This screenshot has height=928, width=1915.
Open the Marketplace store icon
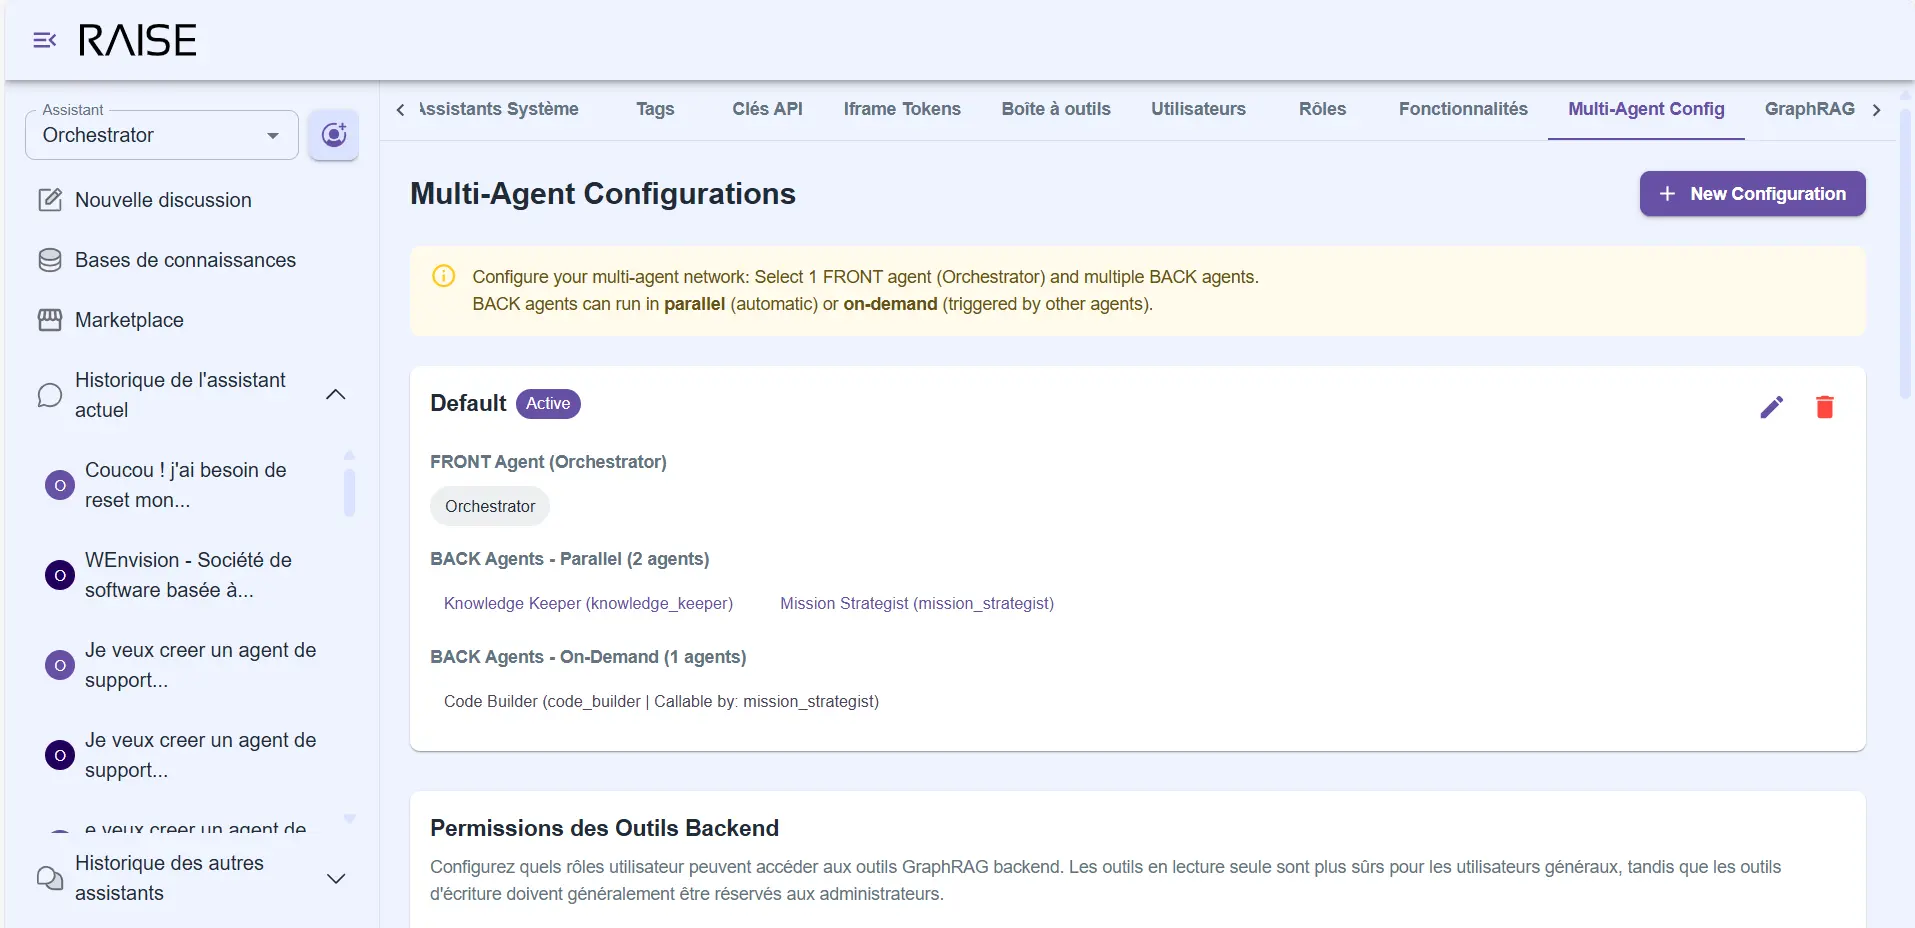(50, 320)
